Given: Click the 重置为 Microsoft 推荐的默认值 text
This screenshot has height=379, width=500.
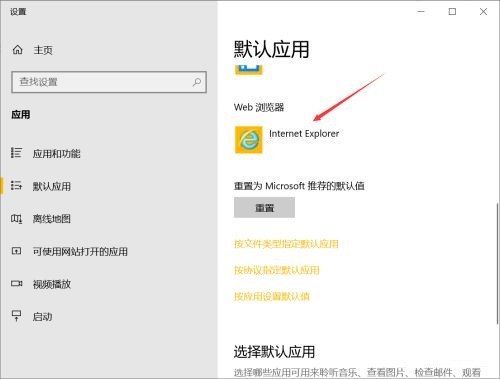Looking at the screenshot, I should 299,186.
